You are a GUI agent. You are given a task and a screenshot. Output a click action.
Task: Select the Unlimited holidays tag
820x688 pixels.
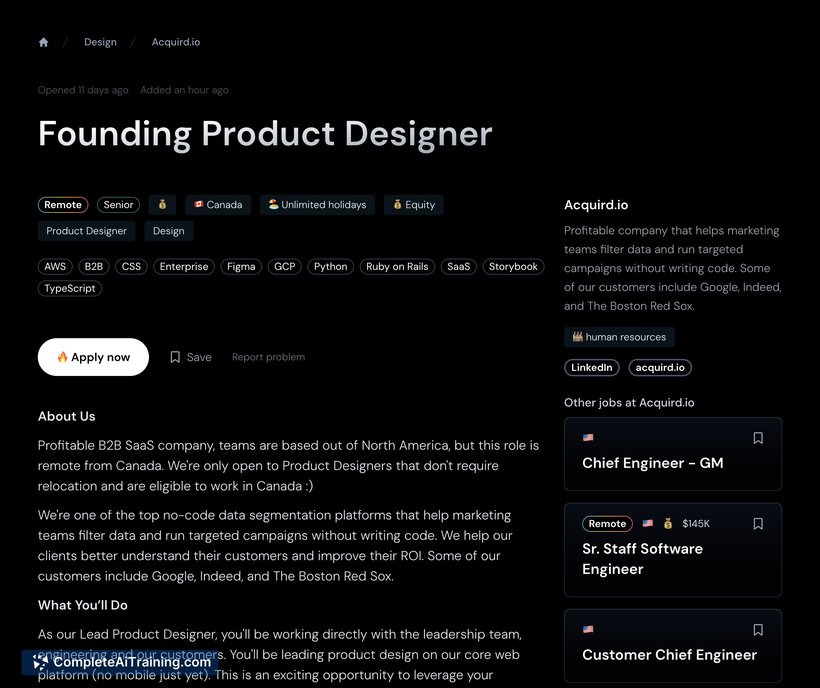(317, 205)
